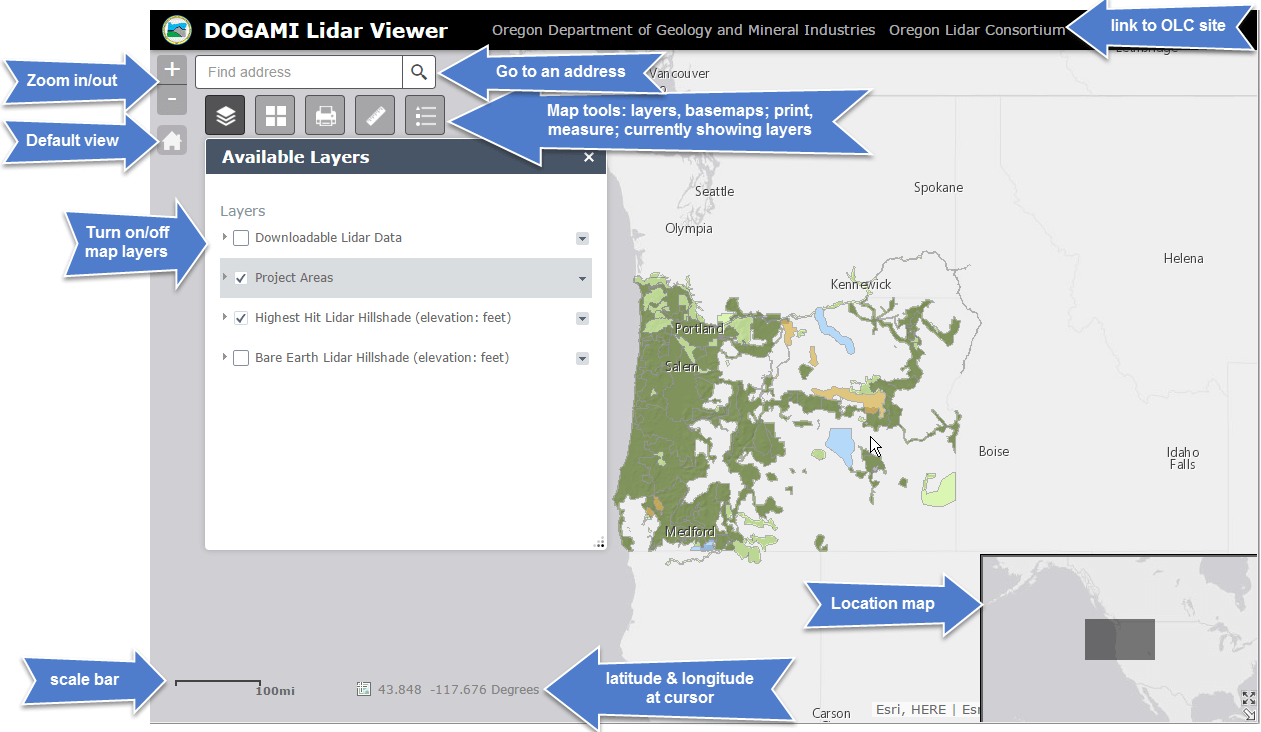Expand the Project Areas tree triangle
The height and width of the screenshot is (732, 1261).
point(225,278)
